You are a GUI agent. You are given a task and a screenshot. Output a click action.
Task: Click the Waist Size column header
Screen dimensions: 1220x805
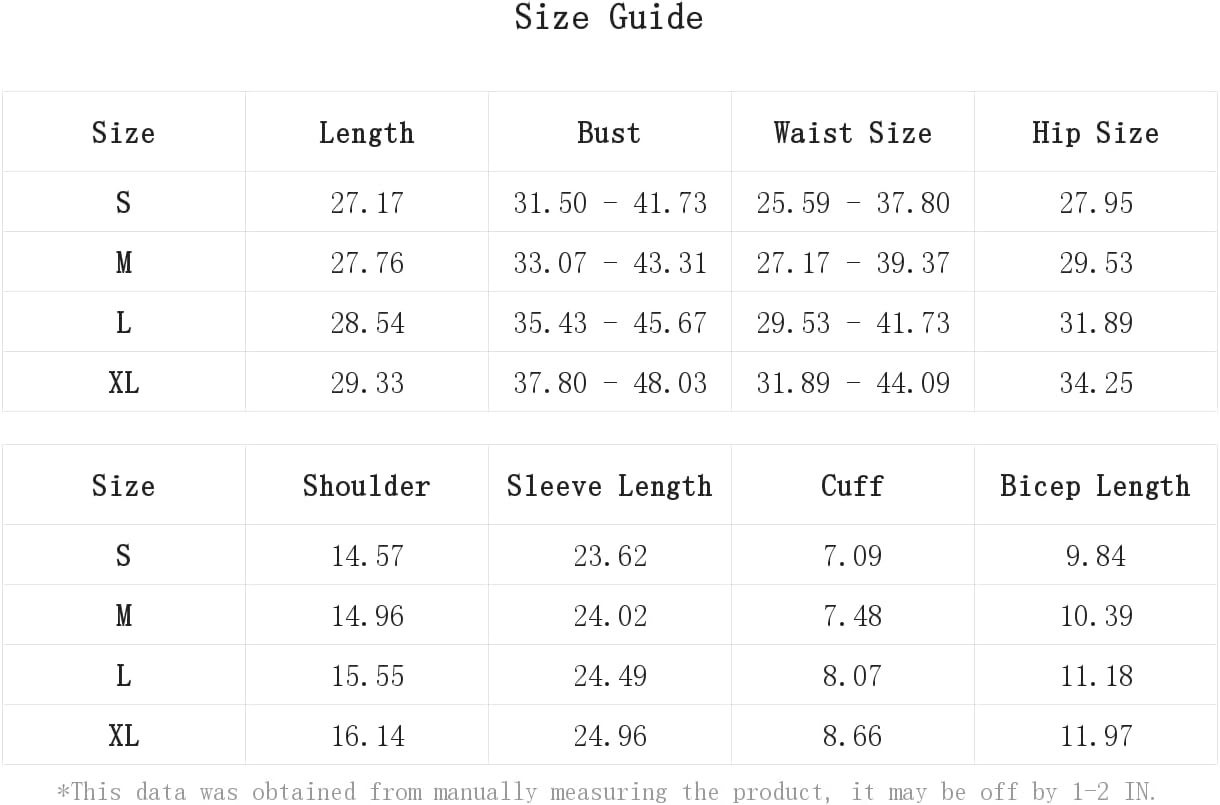pos(852,133)
